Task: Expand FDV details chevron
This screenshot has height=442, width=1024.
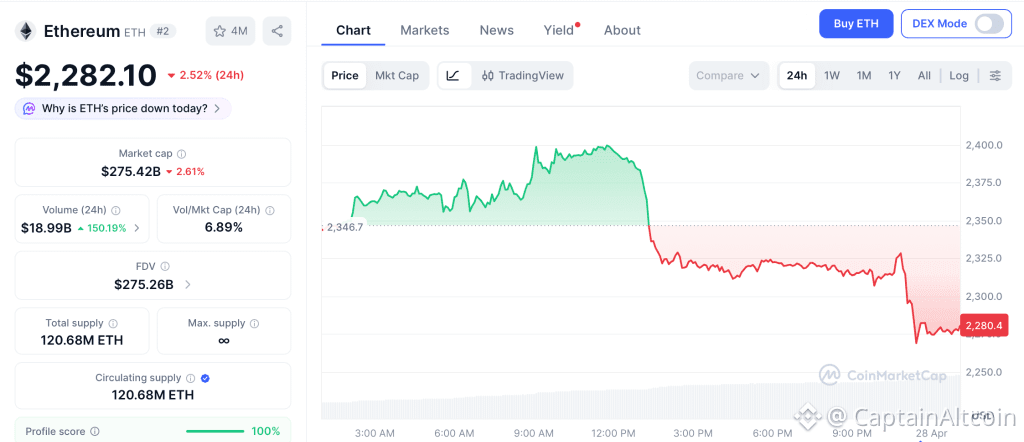Action: coord(188,285)
